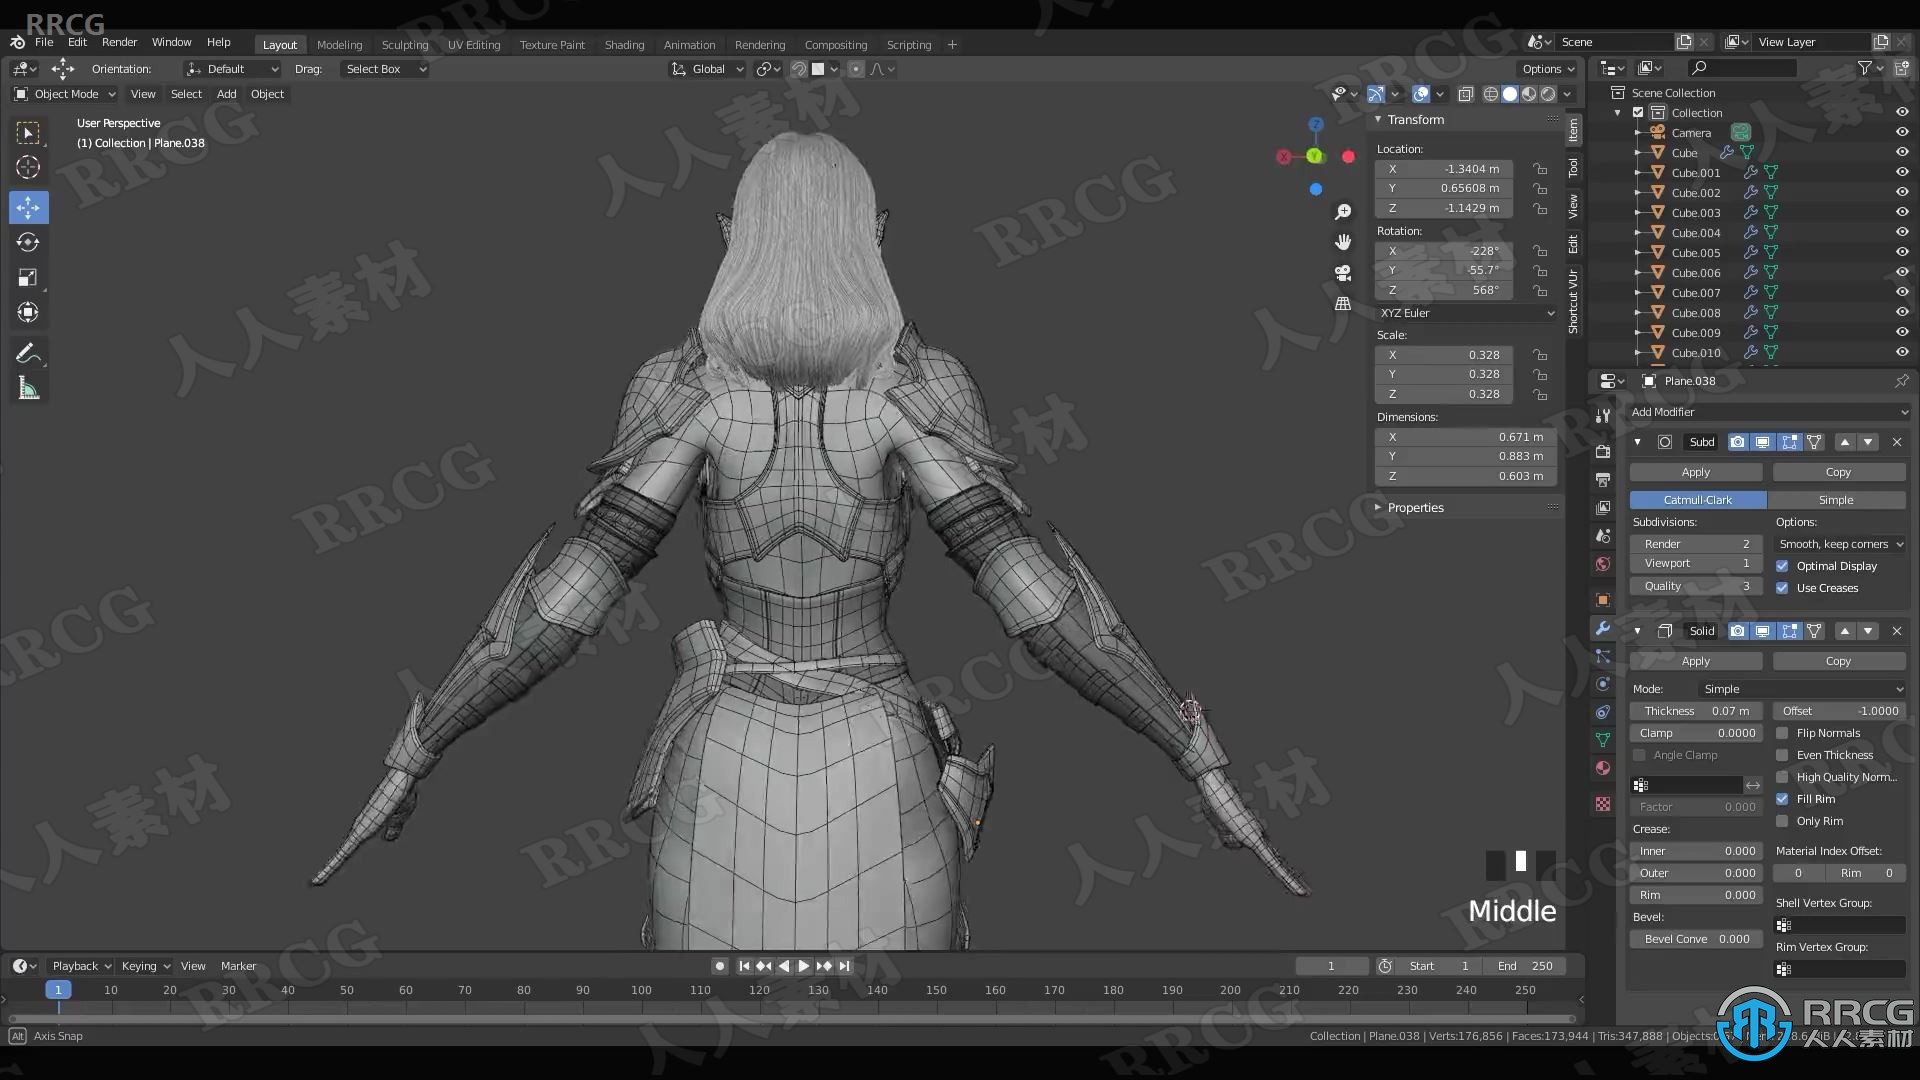Open the Render menu

coord(119,42)
